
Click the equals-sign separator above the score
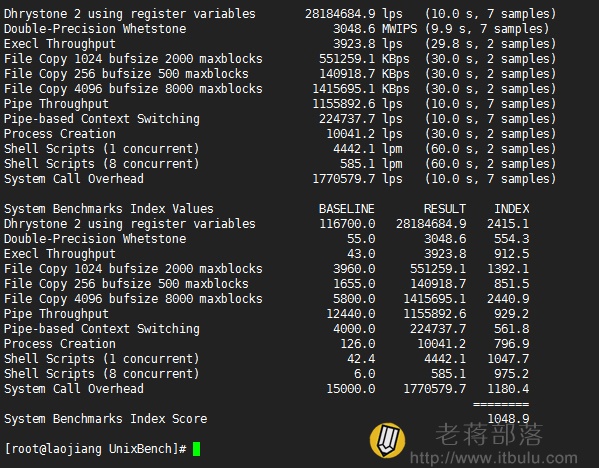click(501, 404)
